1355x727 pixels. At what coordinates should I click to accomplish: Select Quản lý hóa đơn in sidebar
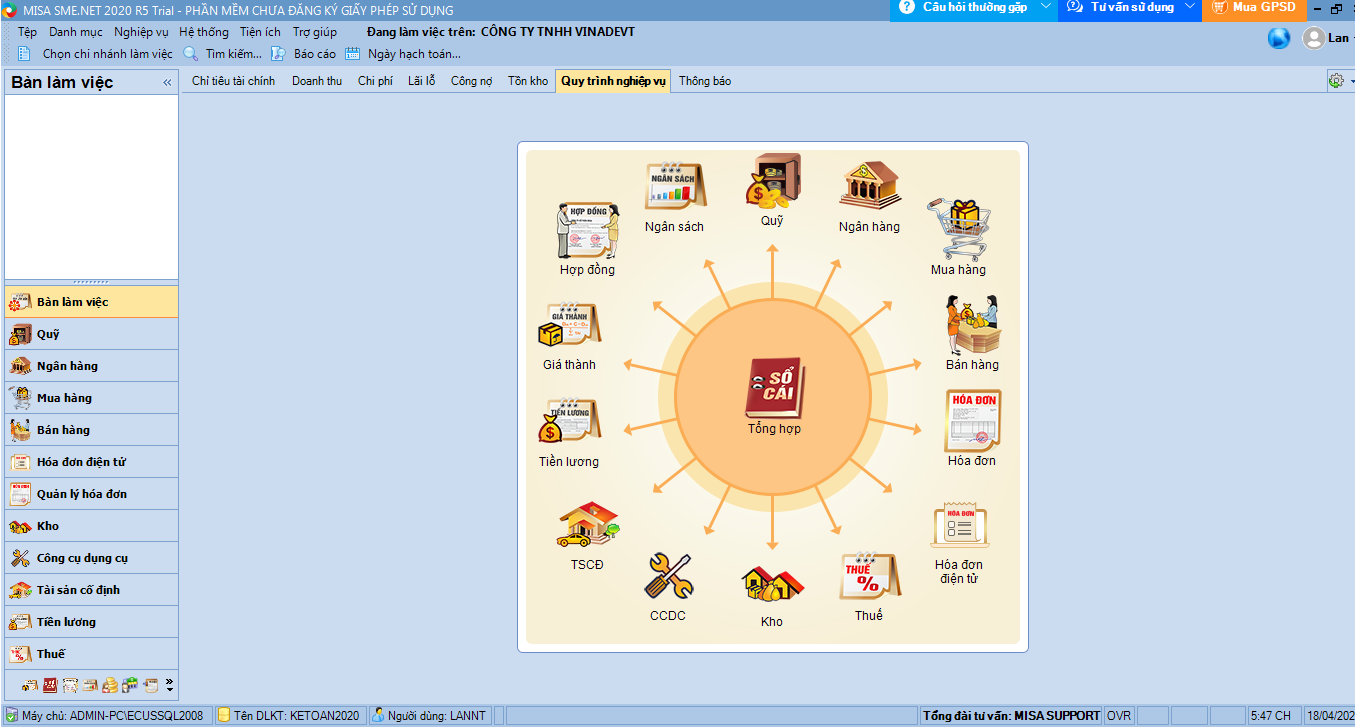pos(91,494)
